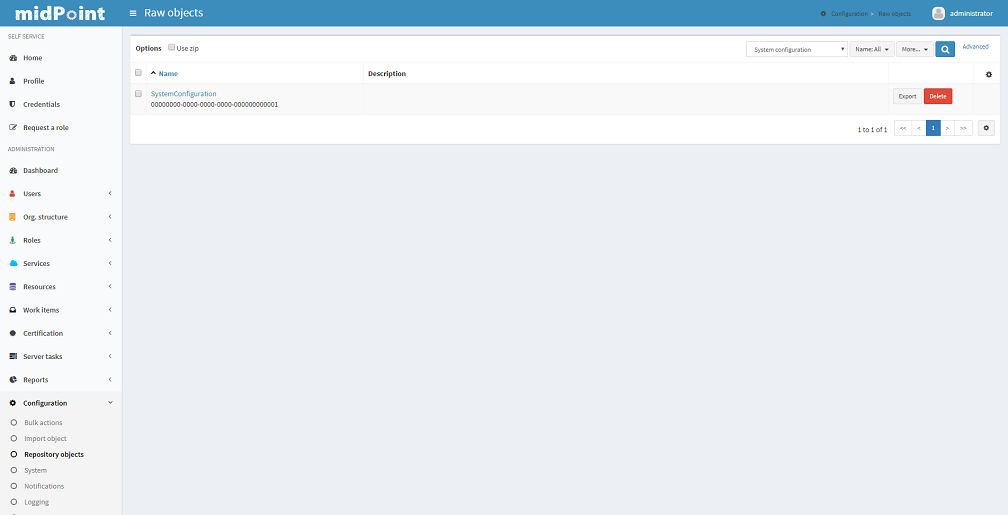Click the breadcrumb Configuration gear icon
Viewport: 1008px width, 515px height.
point(824,14)
